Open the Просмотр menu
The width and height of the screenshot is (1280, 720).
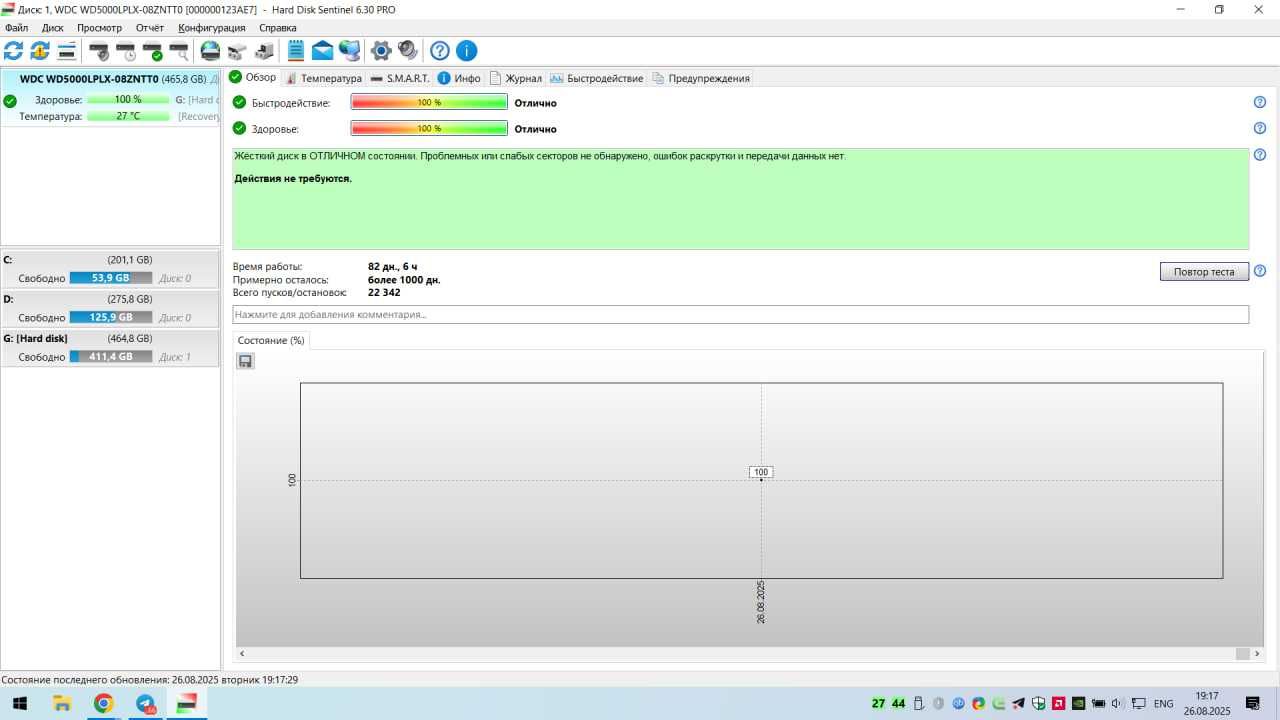tap(99, 28)
